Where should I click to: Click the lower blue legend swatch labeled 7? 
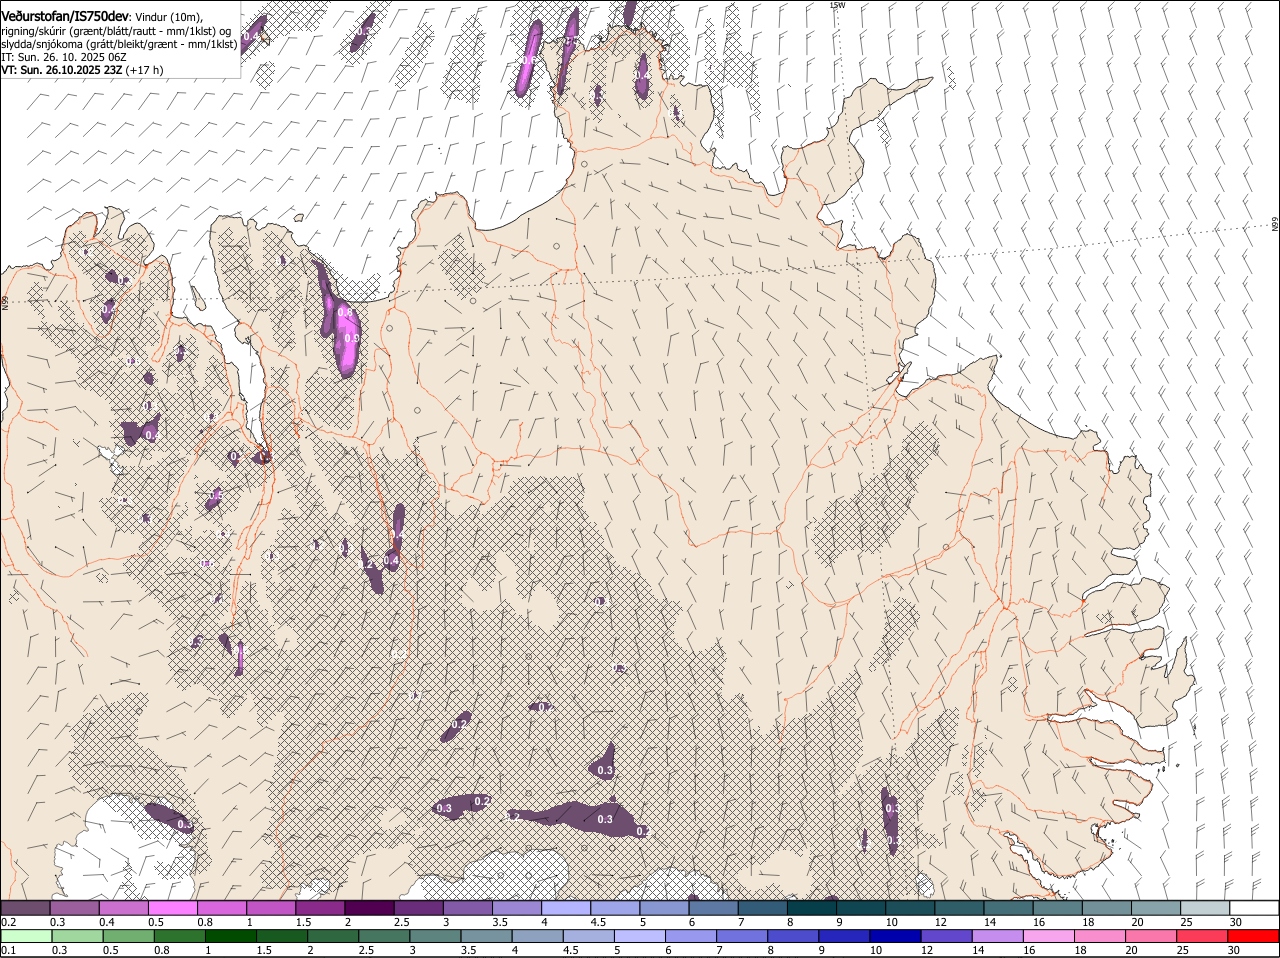[x=741, y=937]
